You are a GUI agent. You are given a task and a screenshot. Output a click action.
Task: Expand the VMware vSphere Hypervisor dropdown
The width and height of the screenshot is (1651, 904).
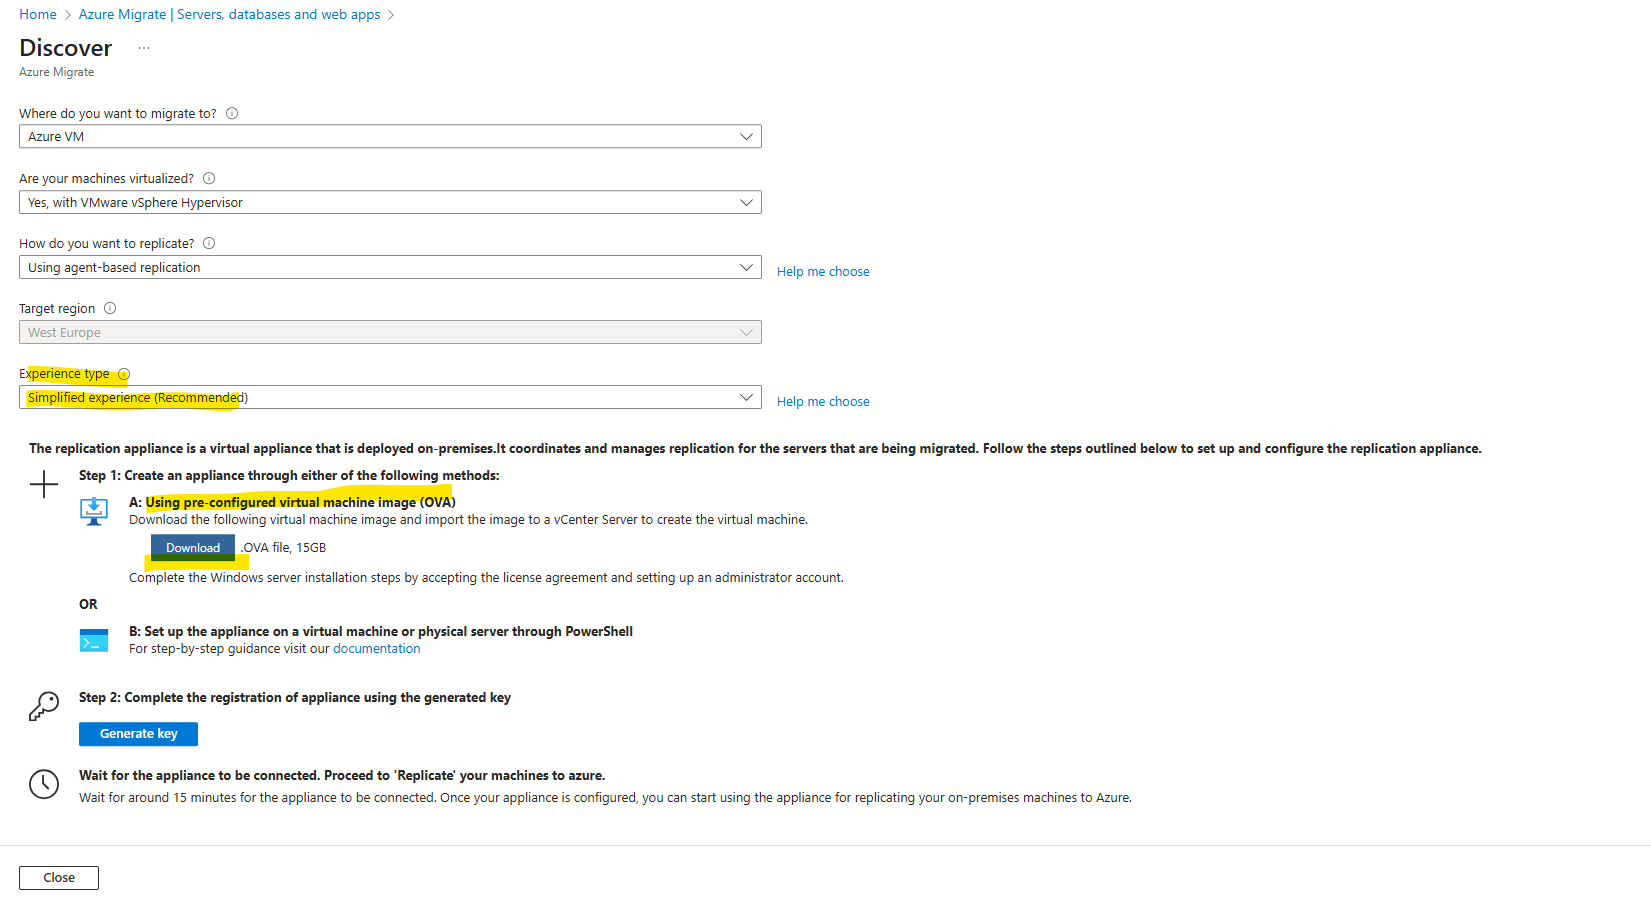pyautogui.click(x=390, y=202)
